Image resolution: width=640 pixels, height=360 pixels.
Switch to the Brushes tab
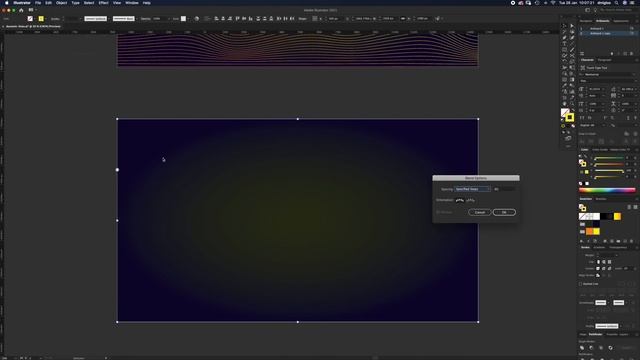pos(601,199)
